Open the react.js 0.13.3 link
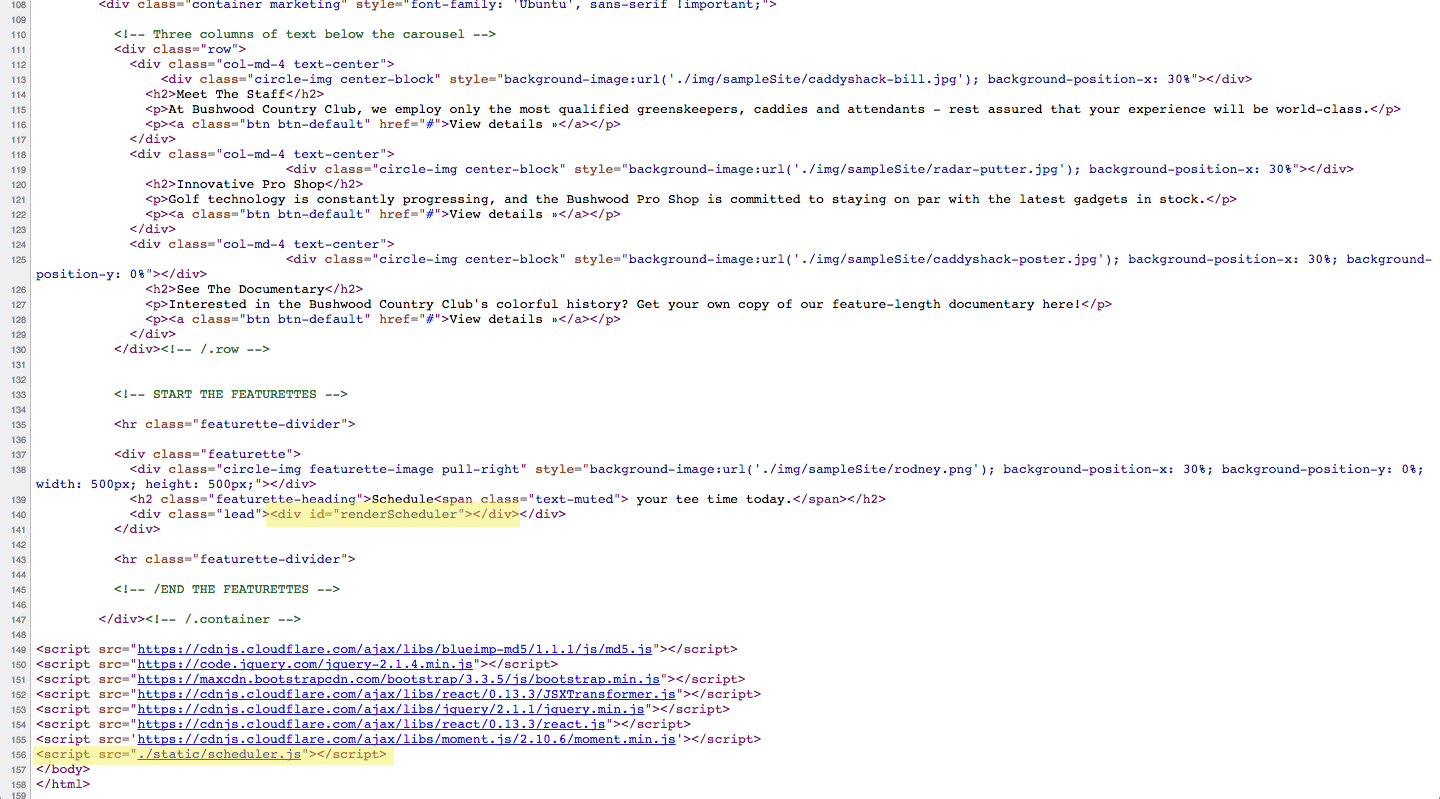This screenshot has height=799, width=1440. (x=372, y=724)
